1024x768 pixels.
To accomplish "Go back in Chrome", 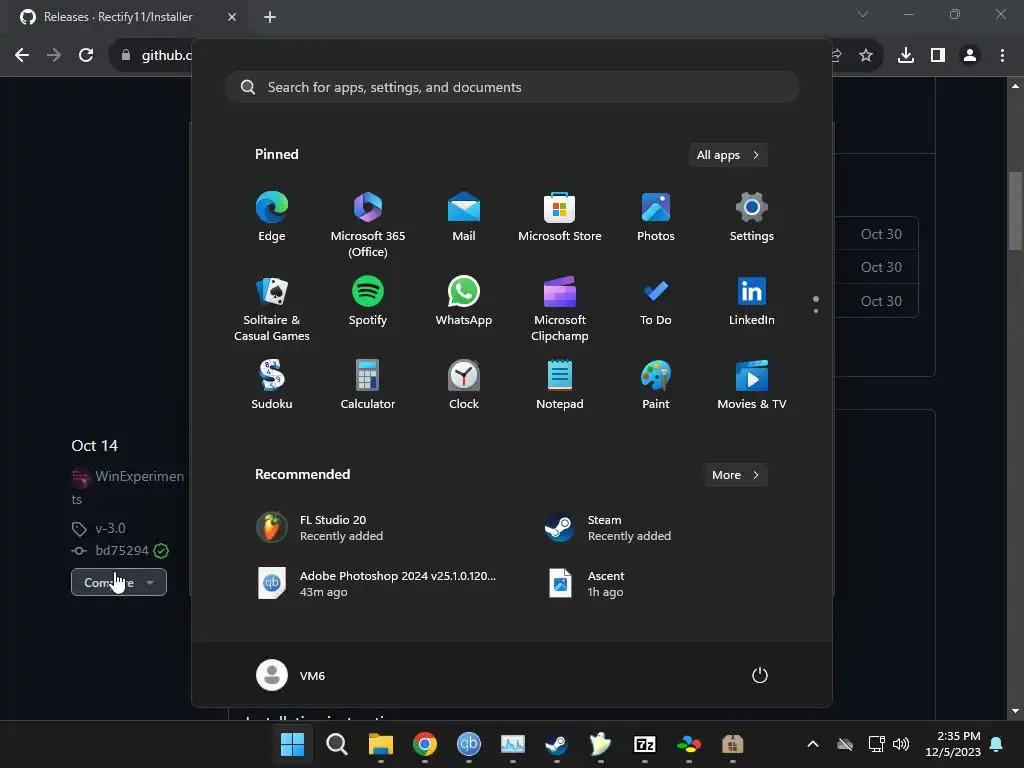I will pos(22,55).
